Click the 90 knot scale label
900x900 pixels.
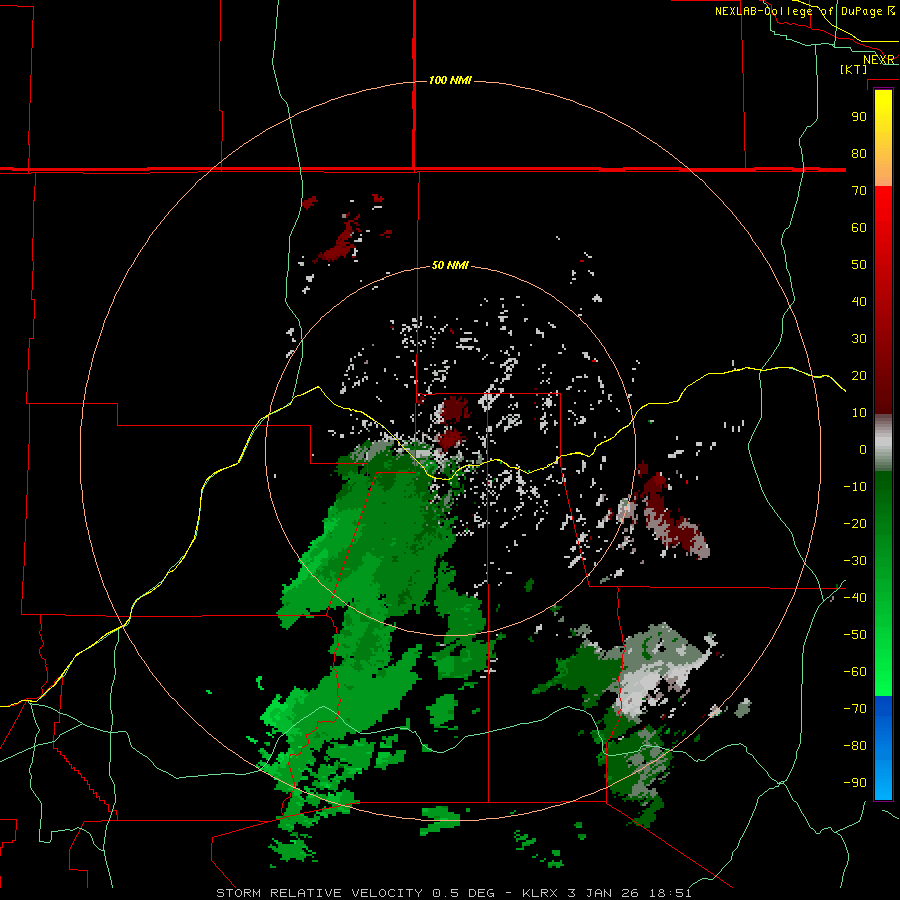point(859,117)
